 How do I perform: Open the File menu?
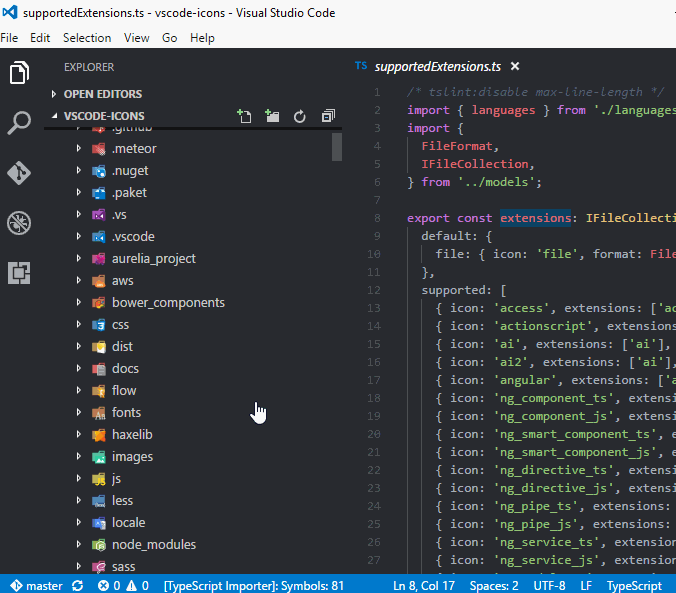point(9,38)
